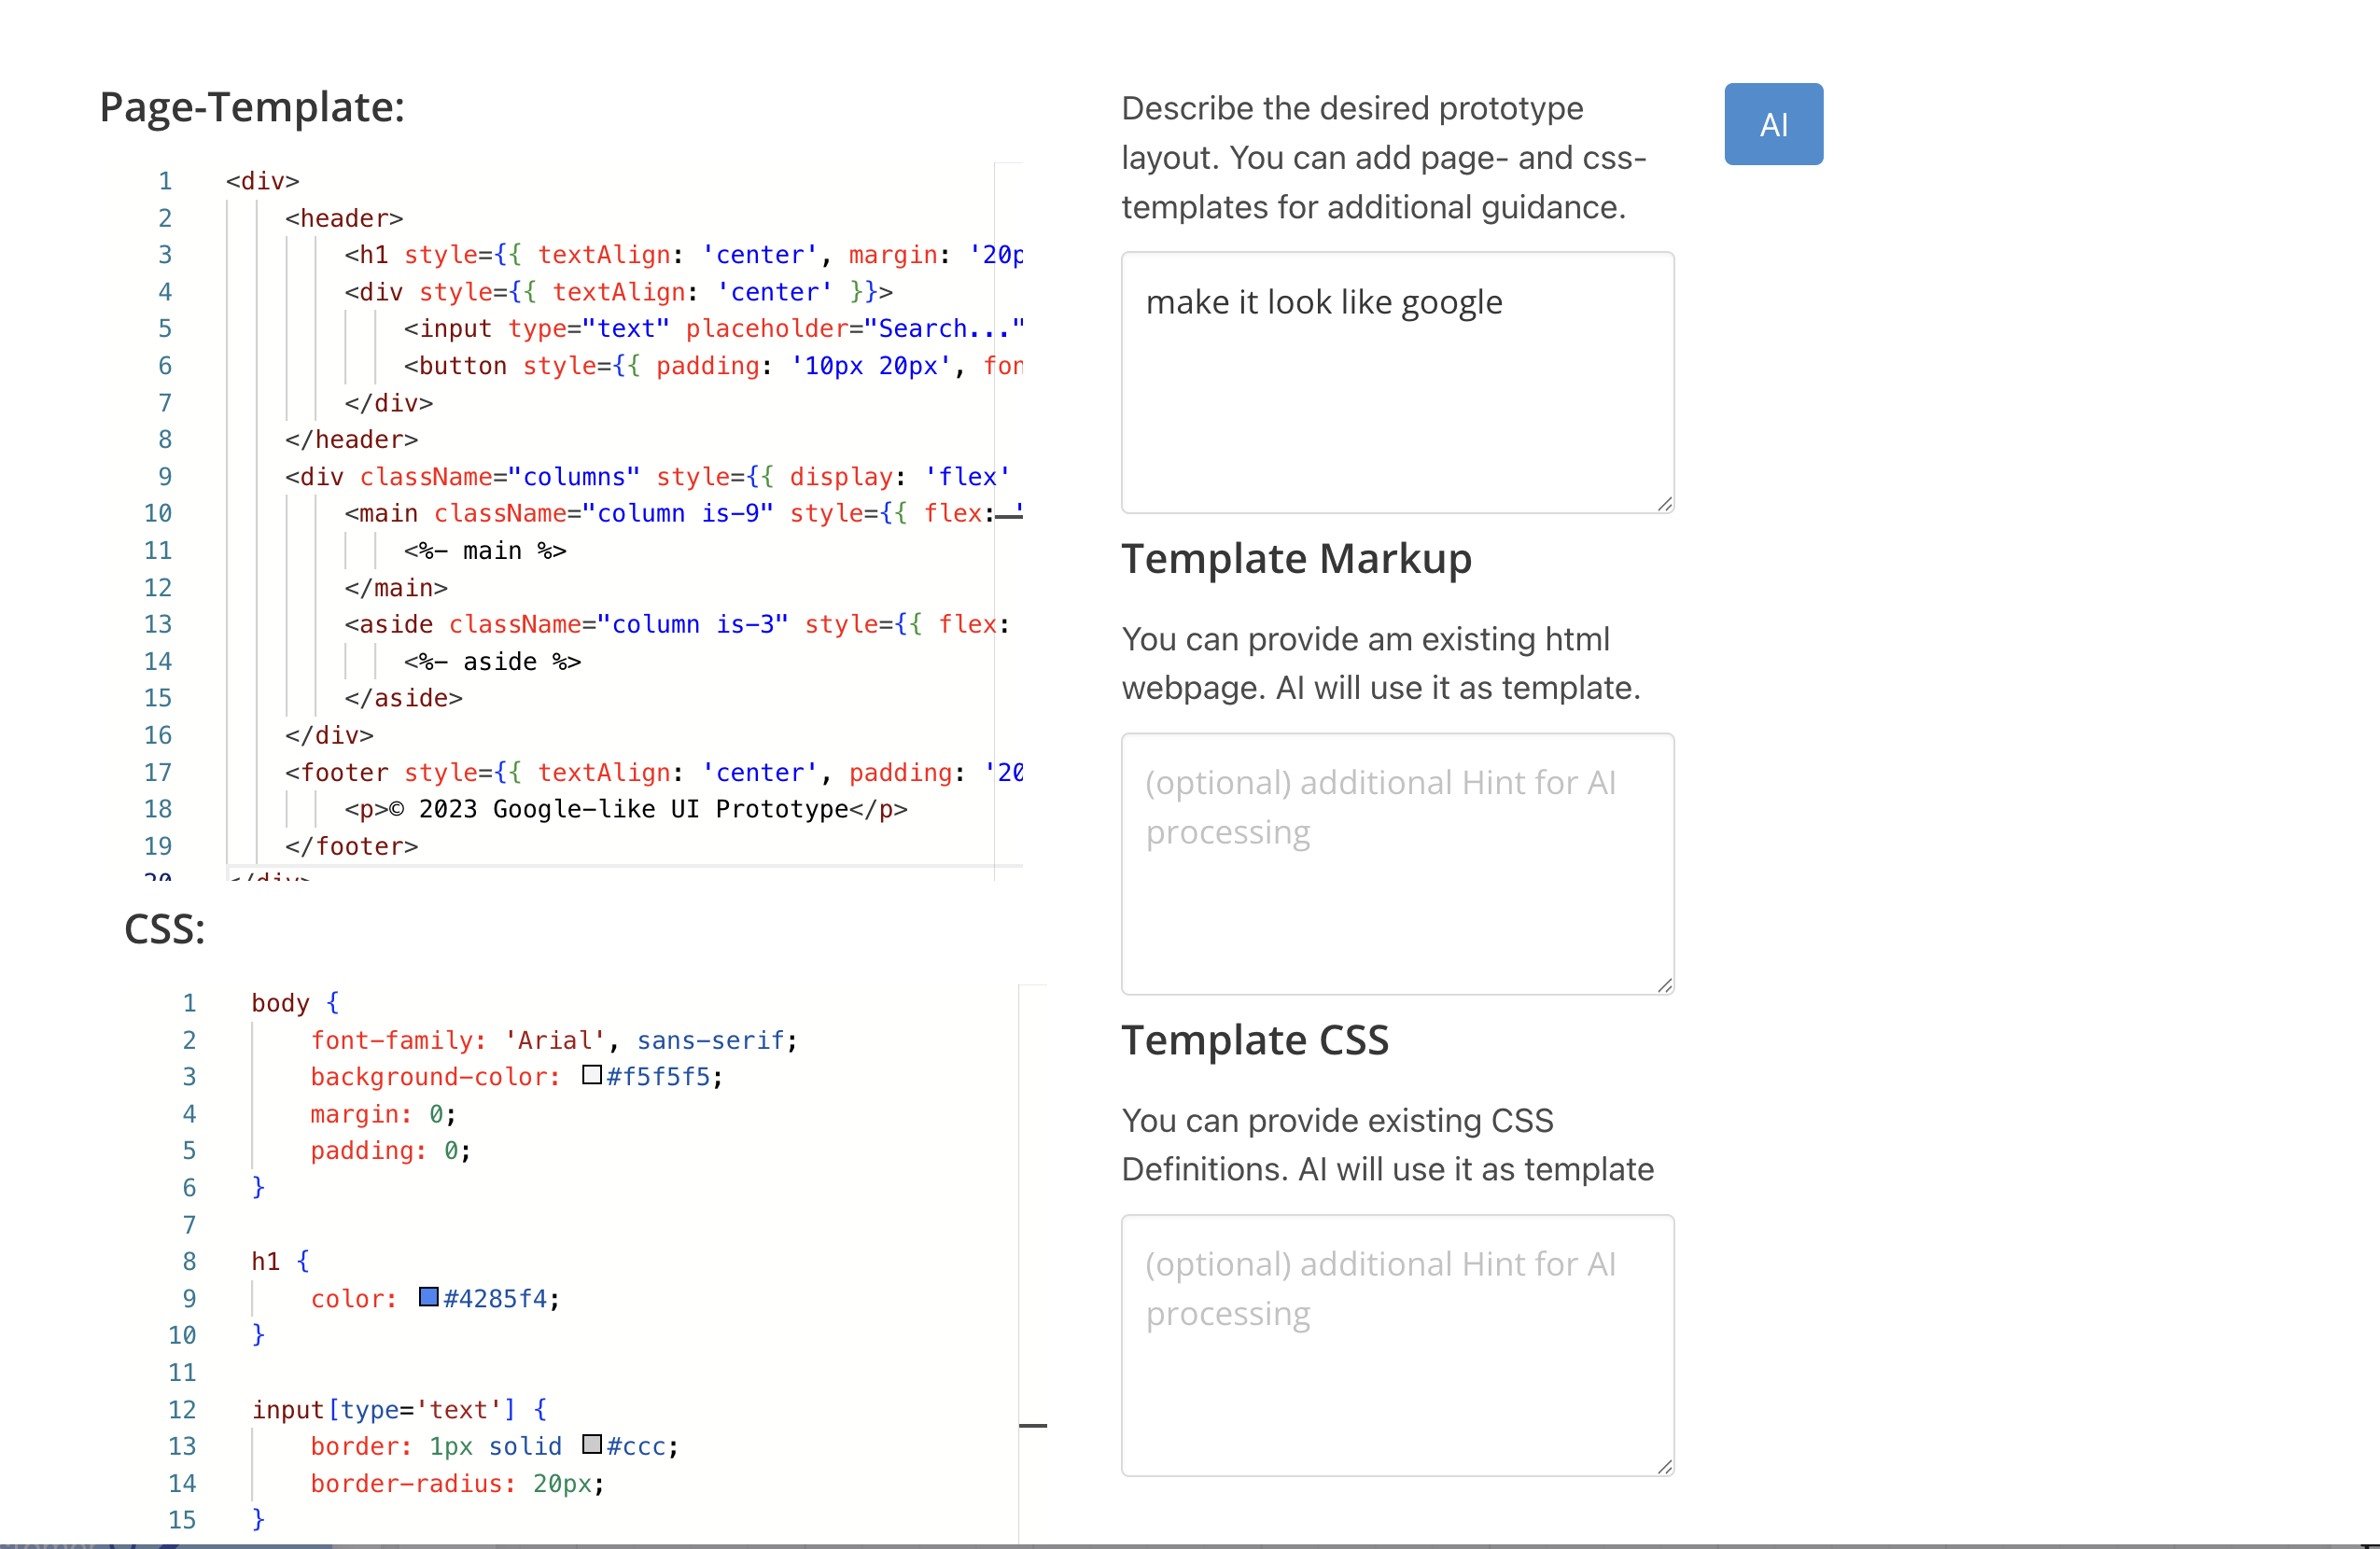Grab the resize handle of prototype description textarea
The image size is (2380, 1549).
(1664, 504)
